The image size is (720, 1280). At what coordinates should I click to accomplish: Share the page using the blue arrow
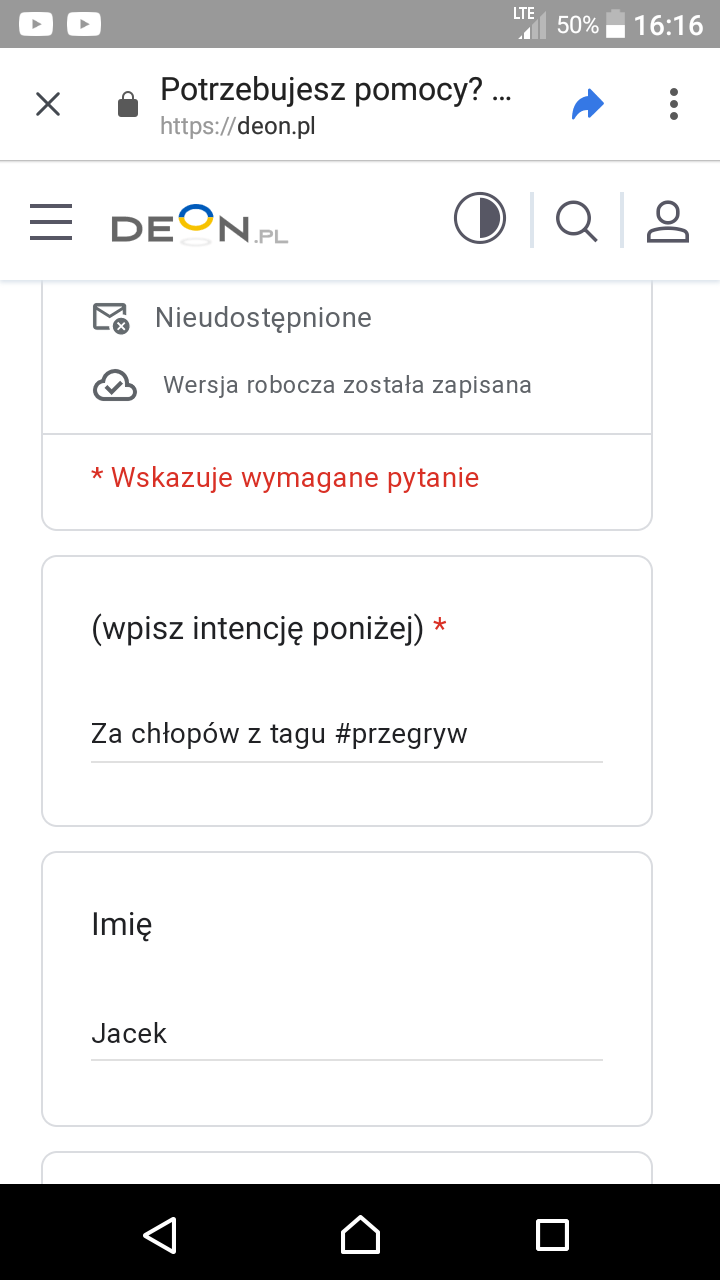point(588,104)
